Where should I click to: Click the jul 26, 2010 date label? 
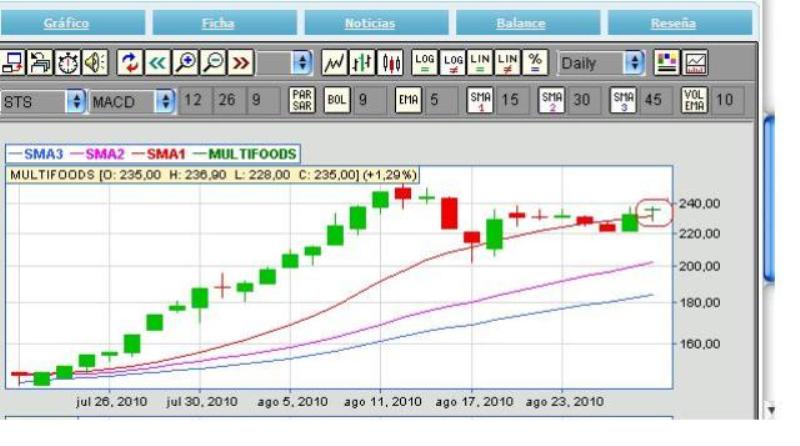tap(112, 402)
